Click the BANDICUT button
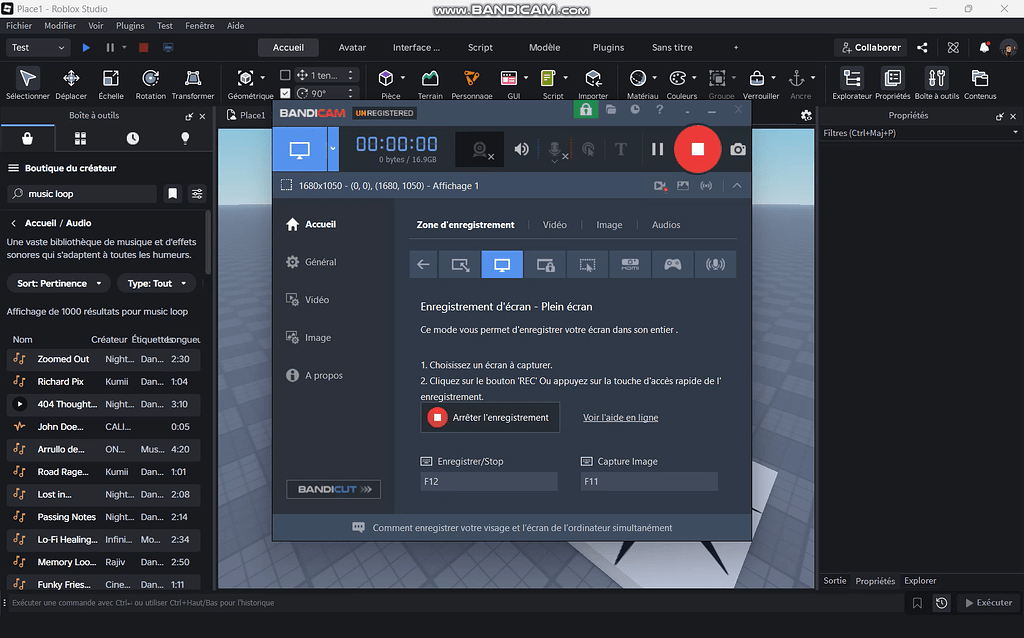The image size is (1024, 638). pos(334,489)
